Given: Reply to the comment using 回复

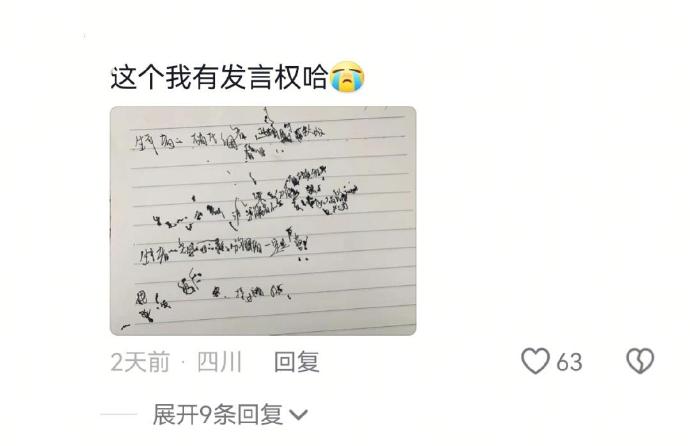Looking at the screenshot, I should click(297, 362).
